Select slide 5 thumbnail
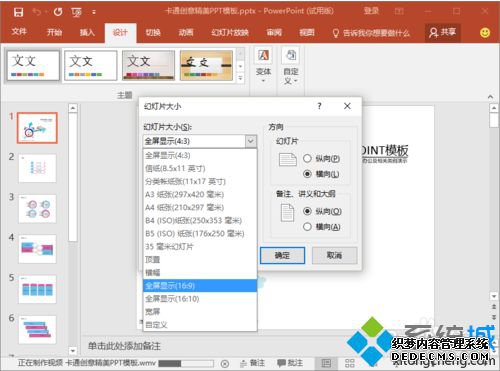Screen dimensions: 500x371 click(37, 289)
